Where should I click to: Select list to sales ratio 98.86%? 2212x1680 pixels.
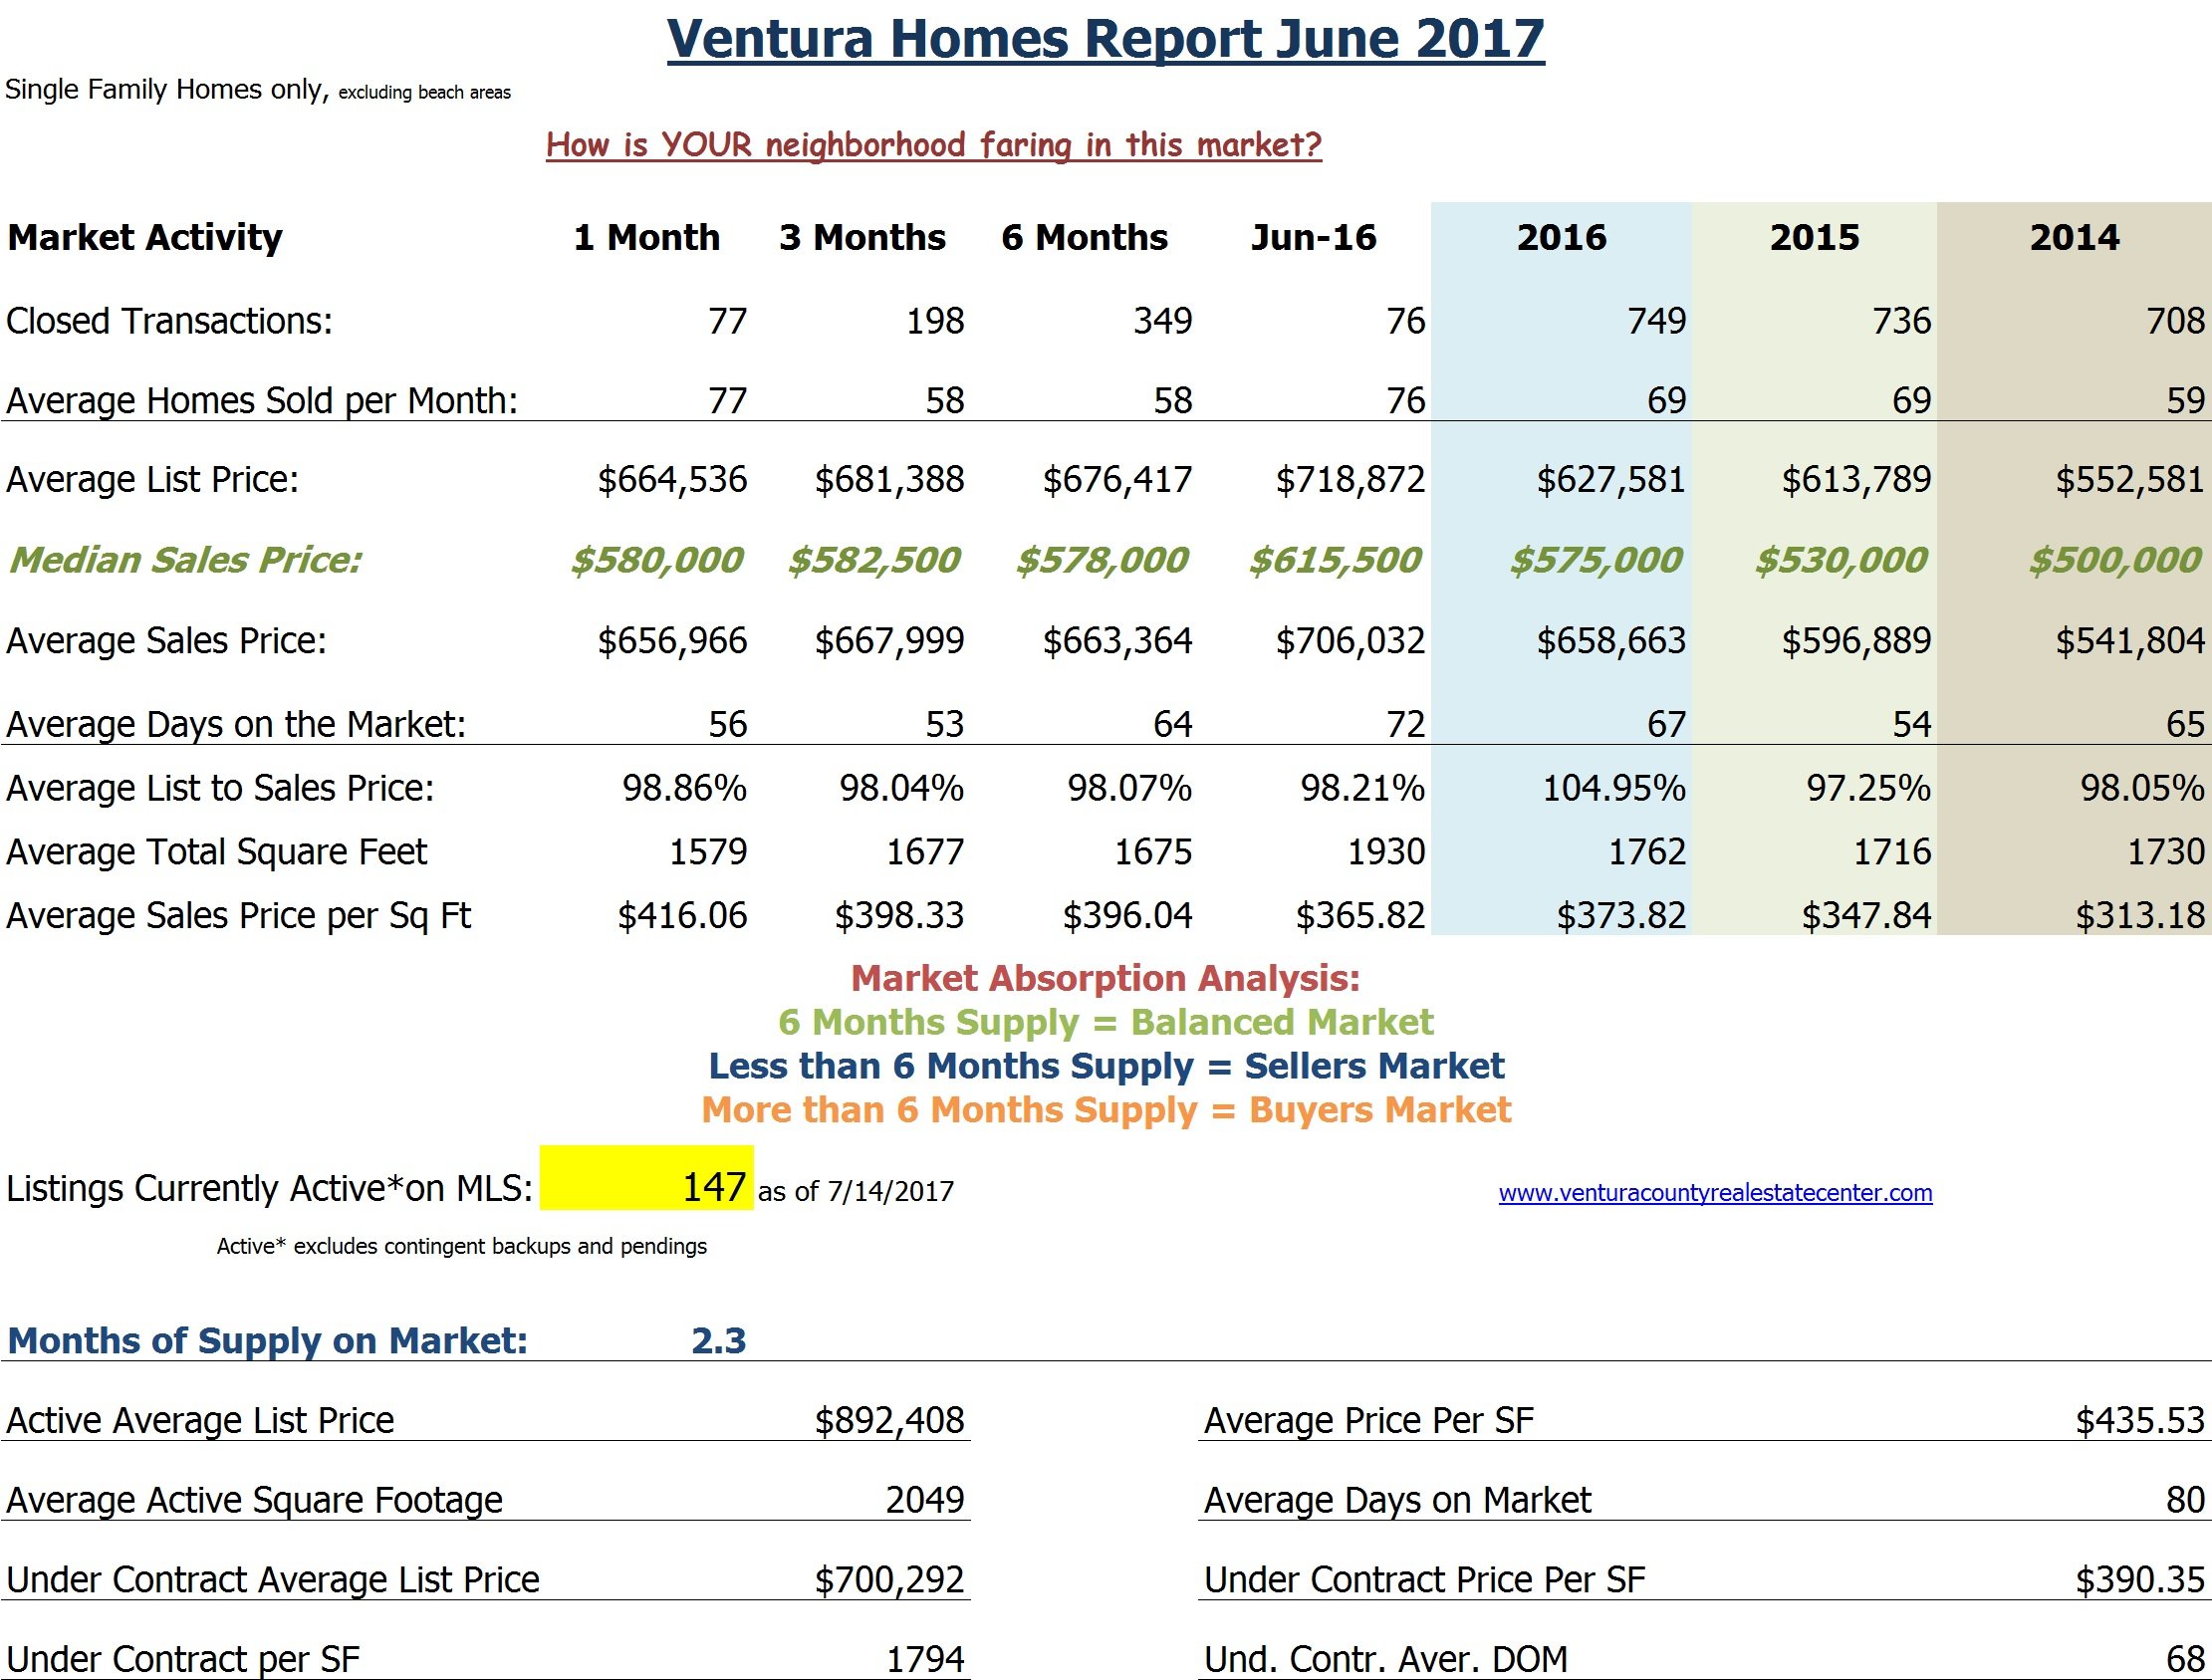click(x=684, y=788)
